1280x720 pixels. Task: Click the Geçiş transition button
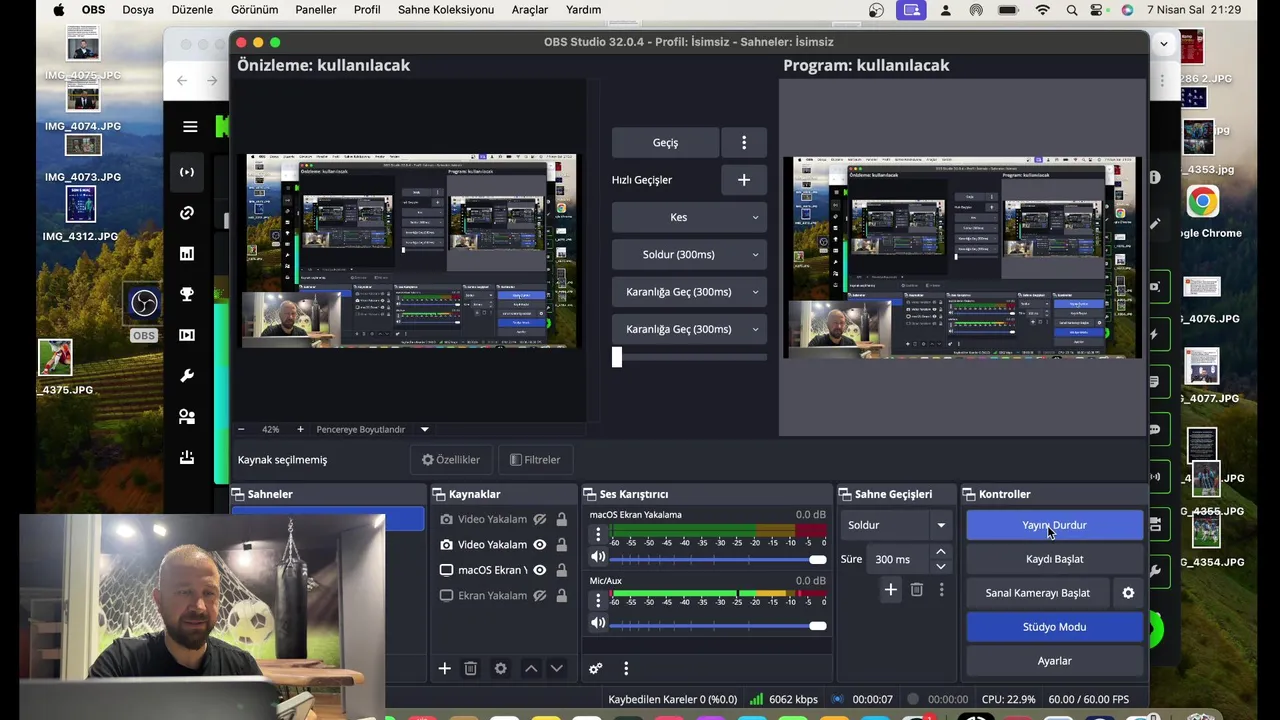pyautogui.click(x=665, y=143)
